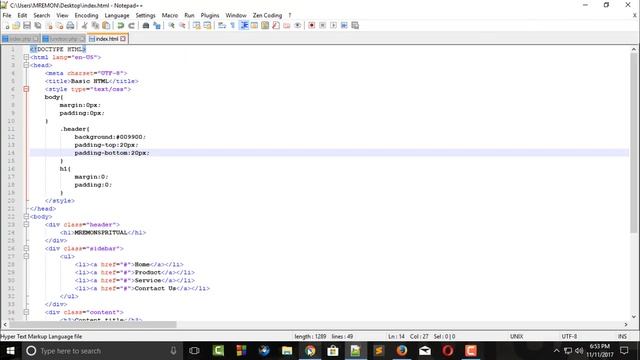Open the Macro menu
This screenshot has width=640, height=360.
click(x=170, y=16)
